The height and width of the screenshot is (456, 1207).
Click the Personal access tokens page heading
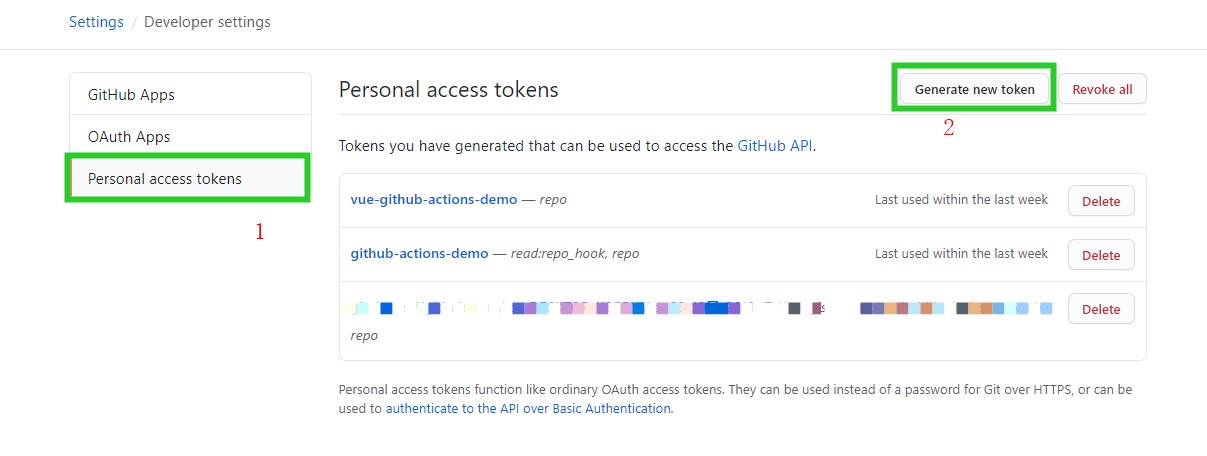point(448,90)
